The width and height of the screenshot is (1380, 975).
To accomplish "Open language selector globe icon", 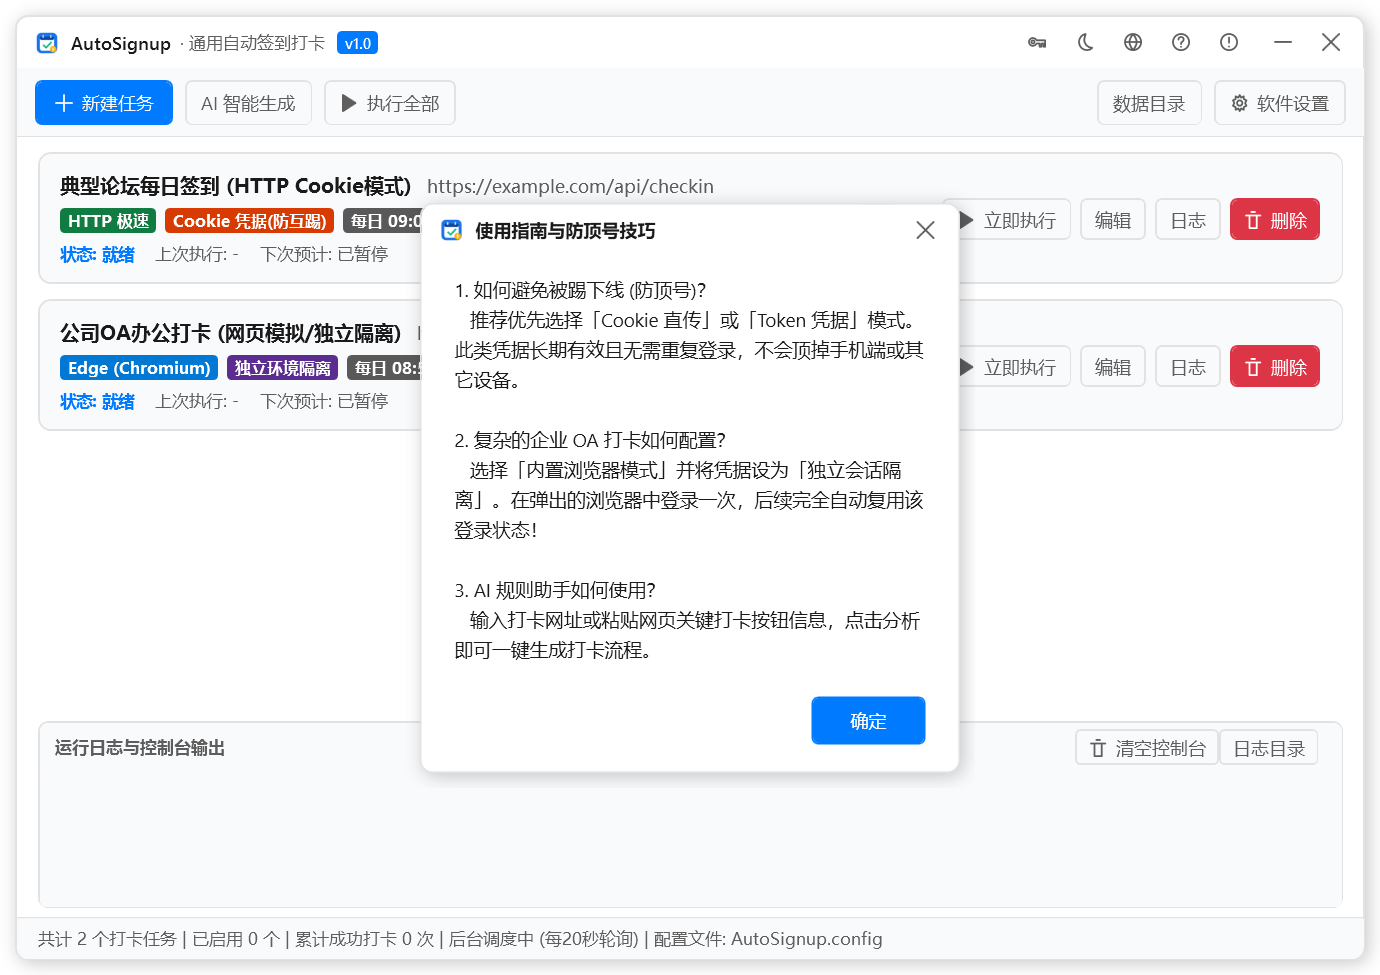I will pyautogui.click(x=1133, y=42).
